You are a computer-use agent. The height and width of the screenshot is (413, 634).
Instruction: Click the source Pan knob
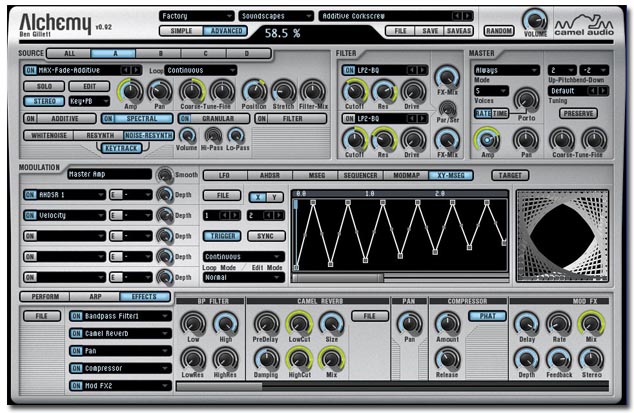(160, 91)
